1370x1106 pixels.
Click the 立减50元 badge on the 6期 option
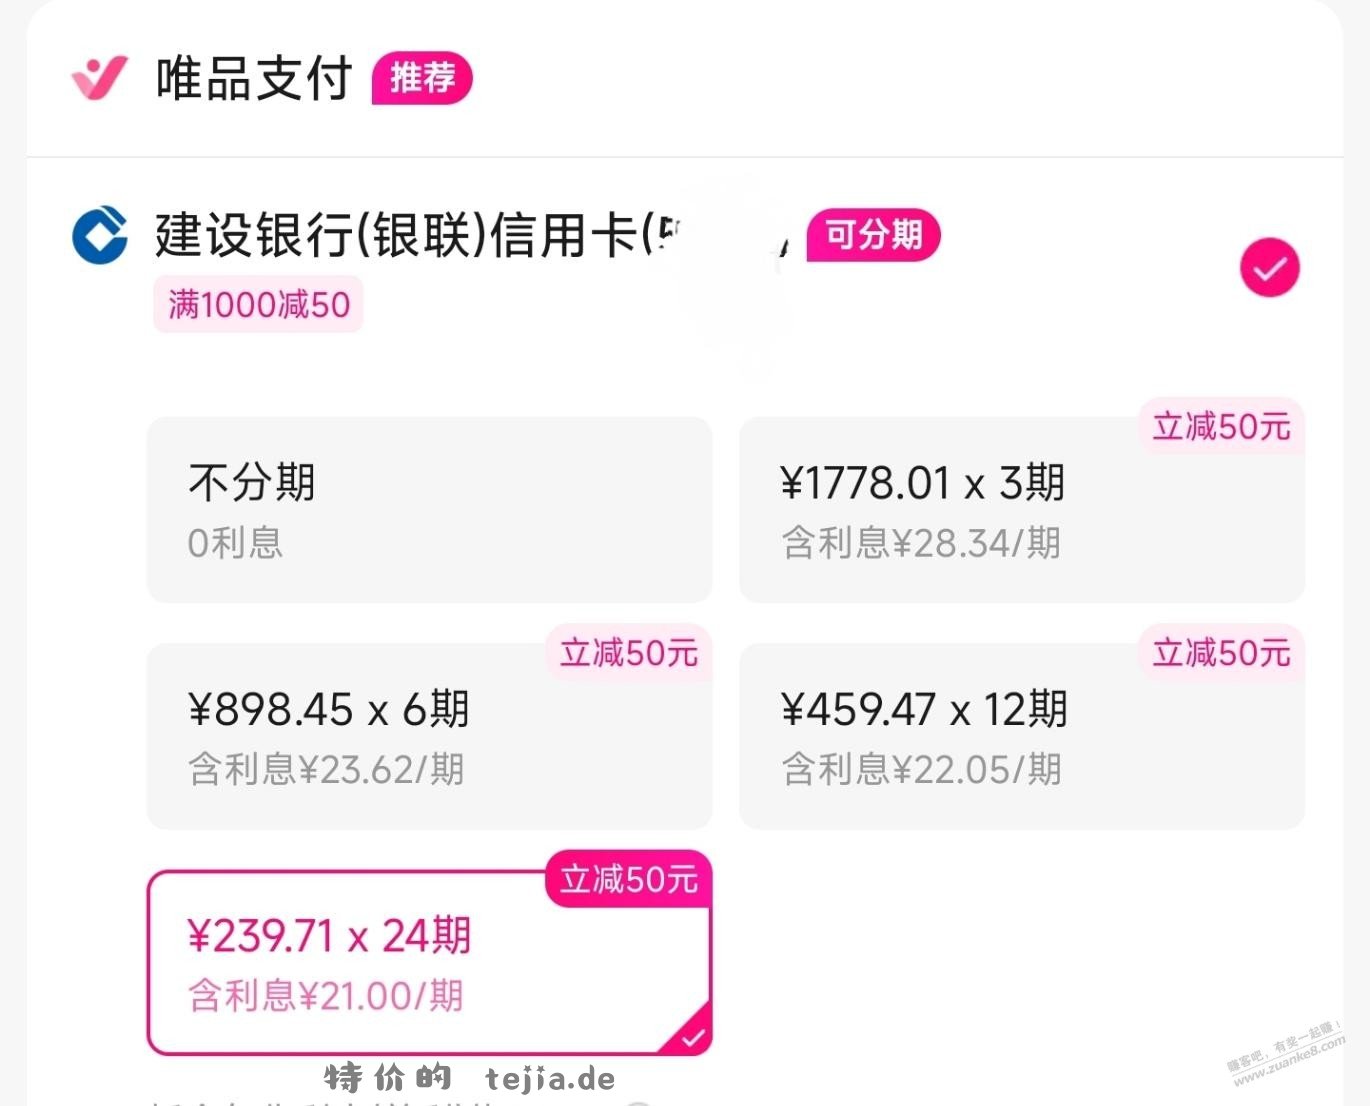[628, 653]
